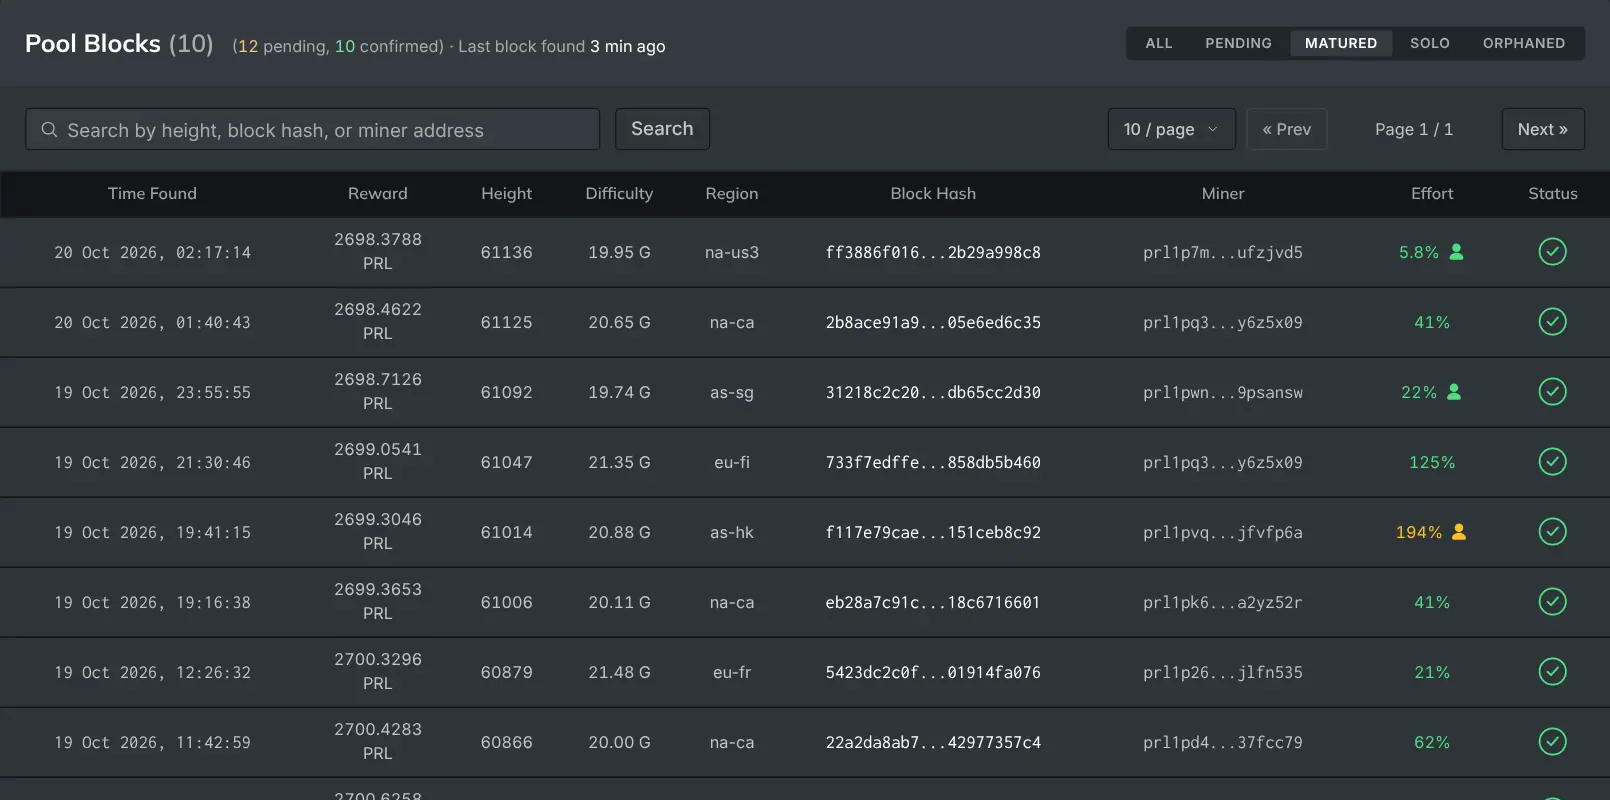The height and width of the screenshot is (800, 1610).
Task: Click the status checkmark for block 61092
Action: coord(1552,392)
